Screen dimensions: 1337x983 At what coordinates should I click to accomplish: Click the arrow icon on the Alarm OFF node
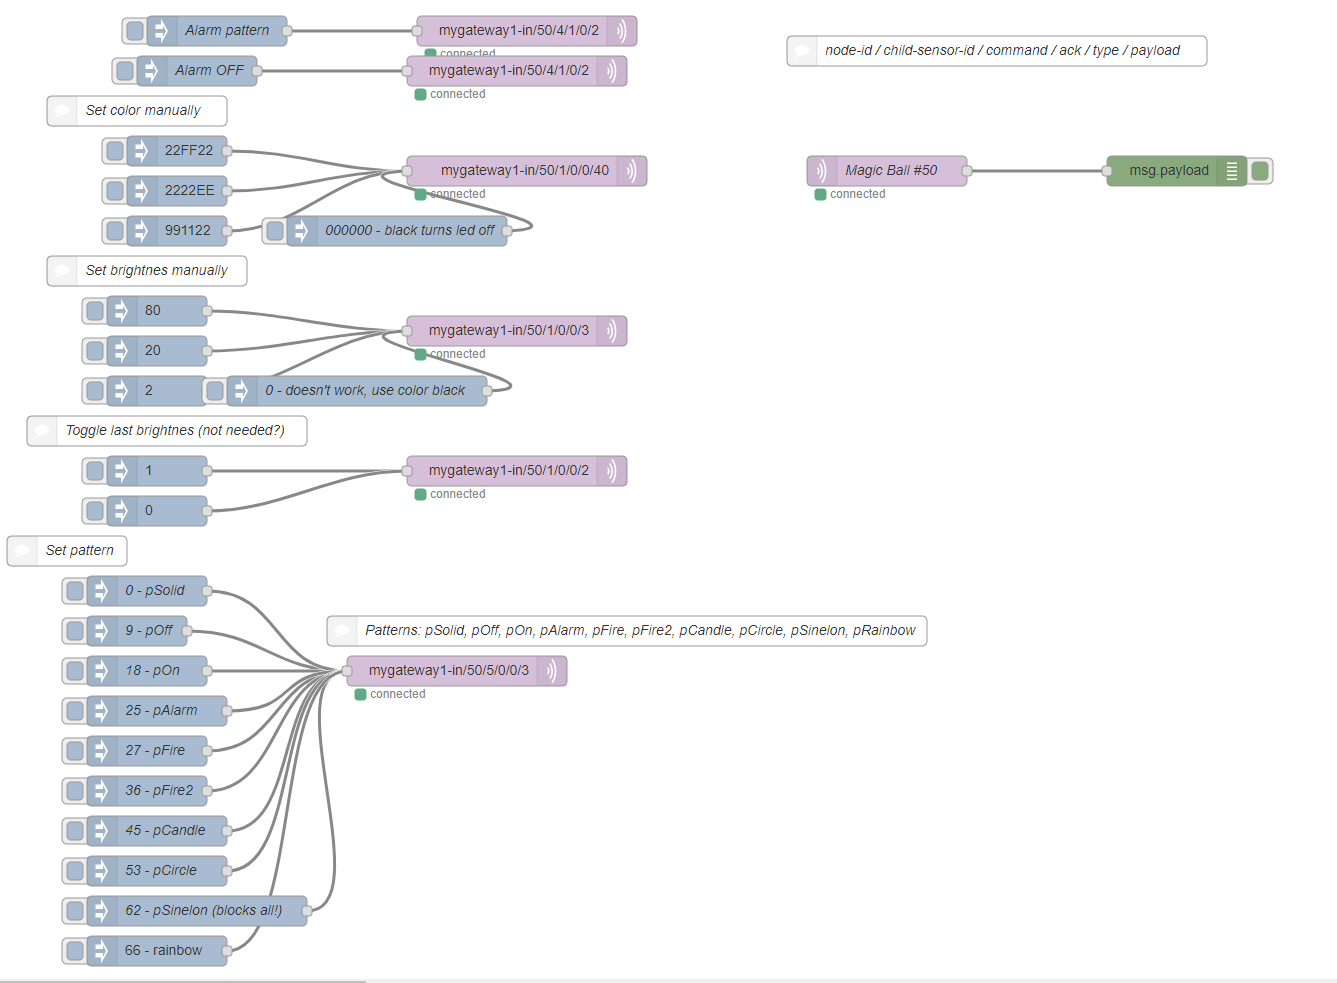click(151, 71)
